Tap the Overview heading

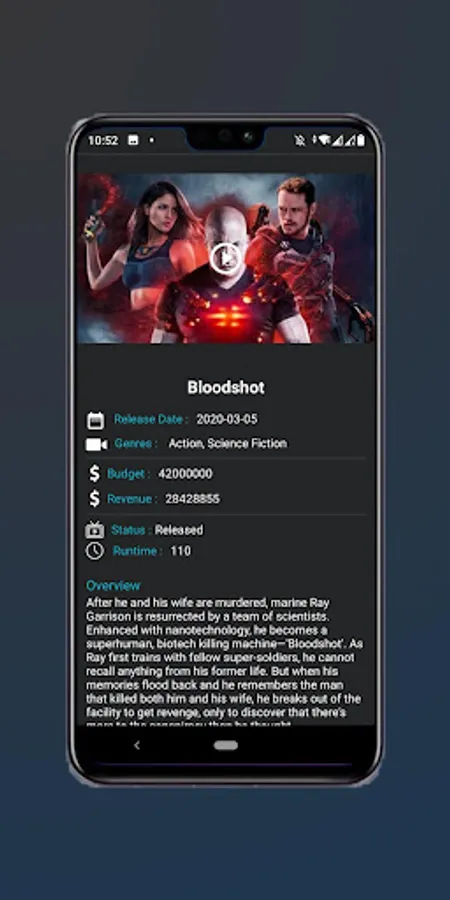coord(113,585)
